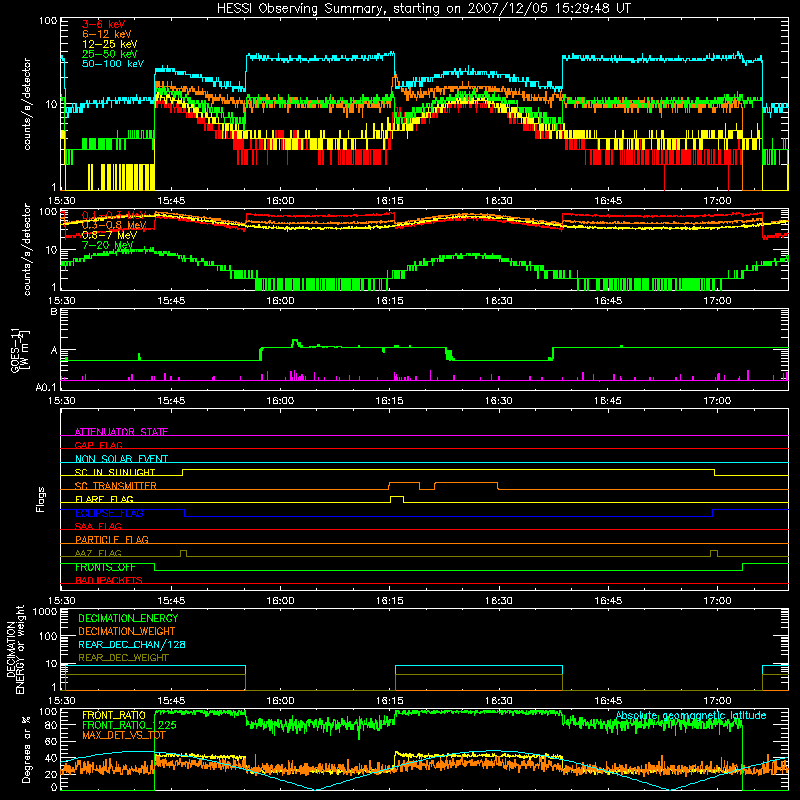
Task: Click the GAP_FLAG label
Action: (x=98, y=445)
